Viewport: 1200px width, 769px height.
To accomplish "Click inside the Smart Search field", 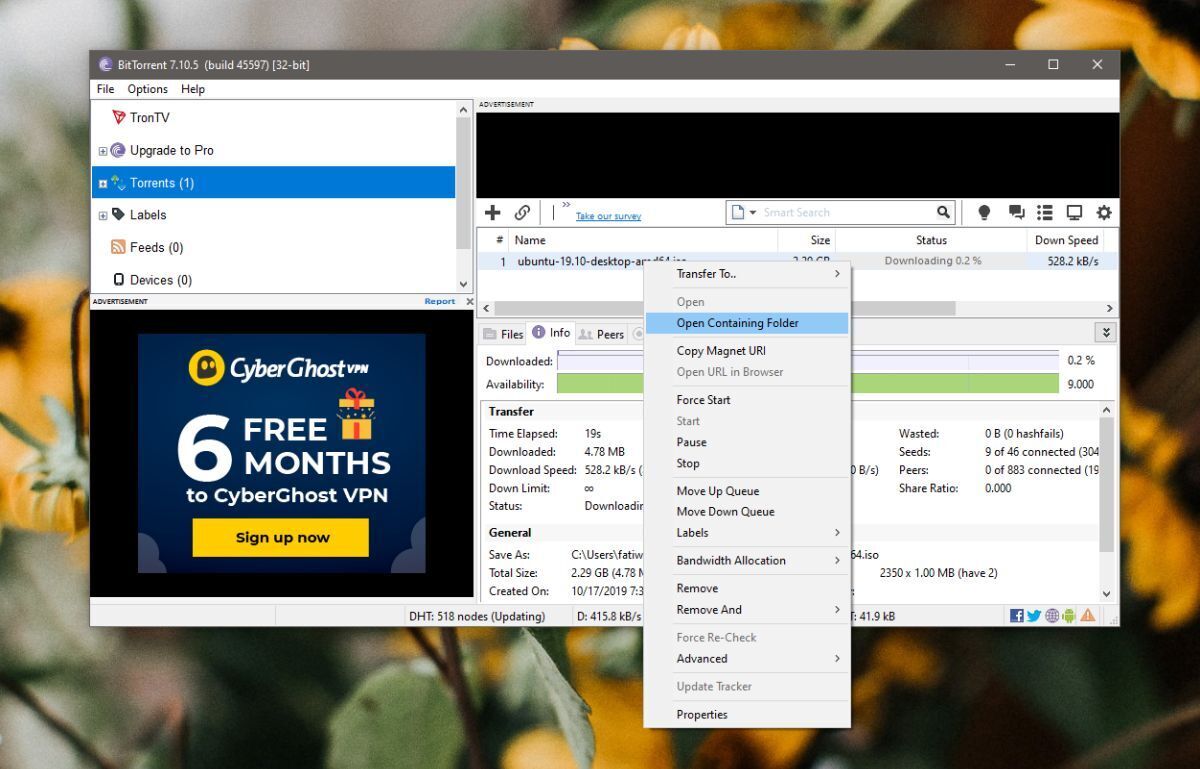I will pyautogui.click(x=847, y=212).
